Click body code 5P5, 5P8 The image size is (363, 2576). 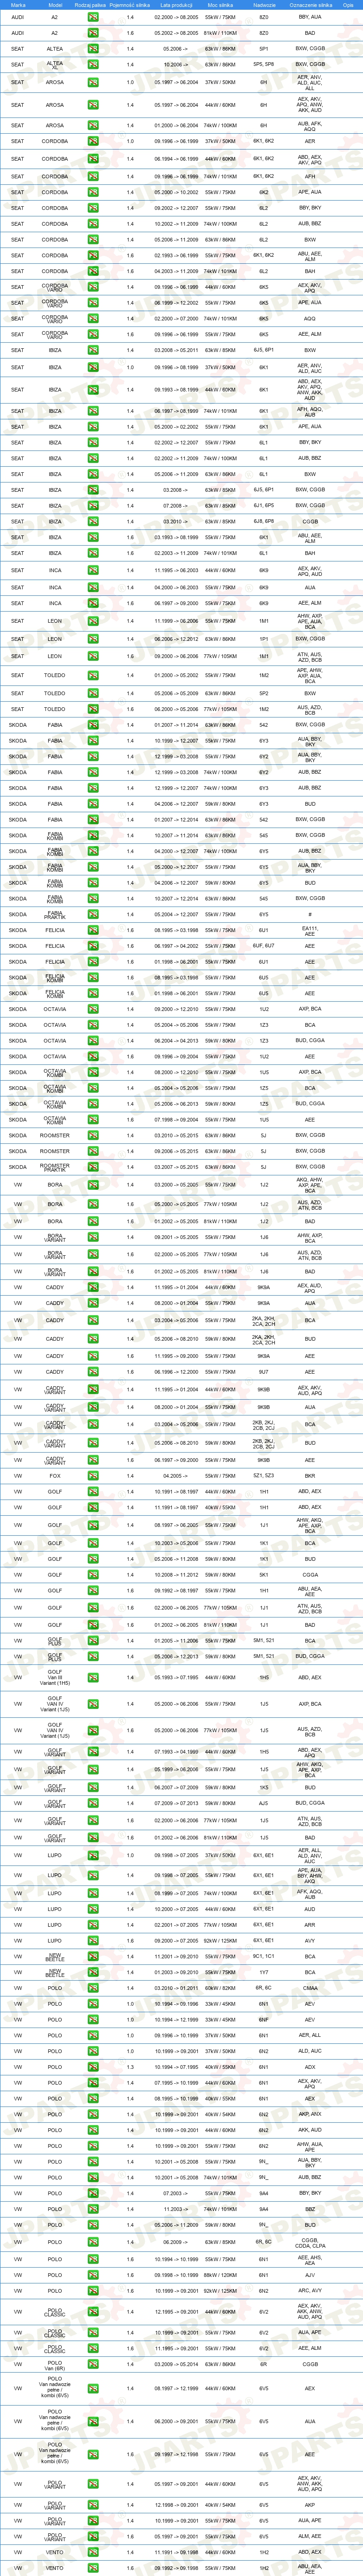point(264,64)
